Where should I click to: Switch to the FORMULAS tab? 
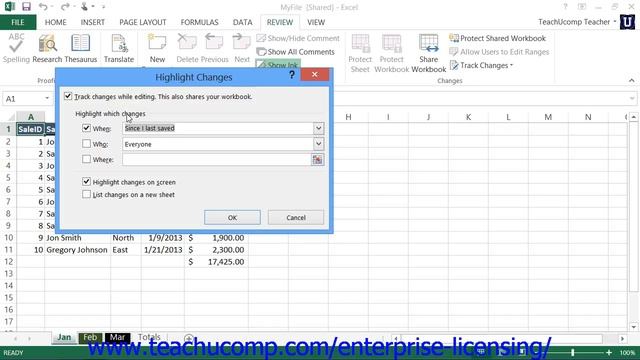tap(200, 22)
